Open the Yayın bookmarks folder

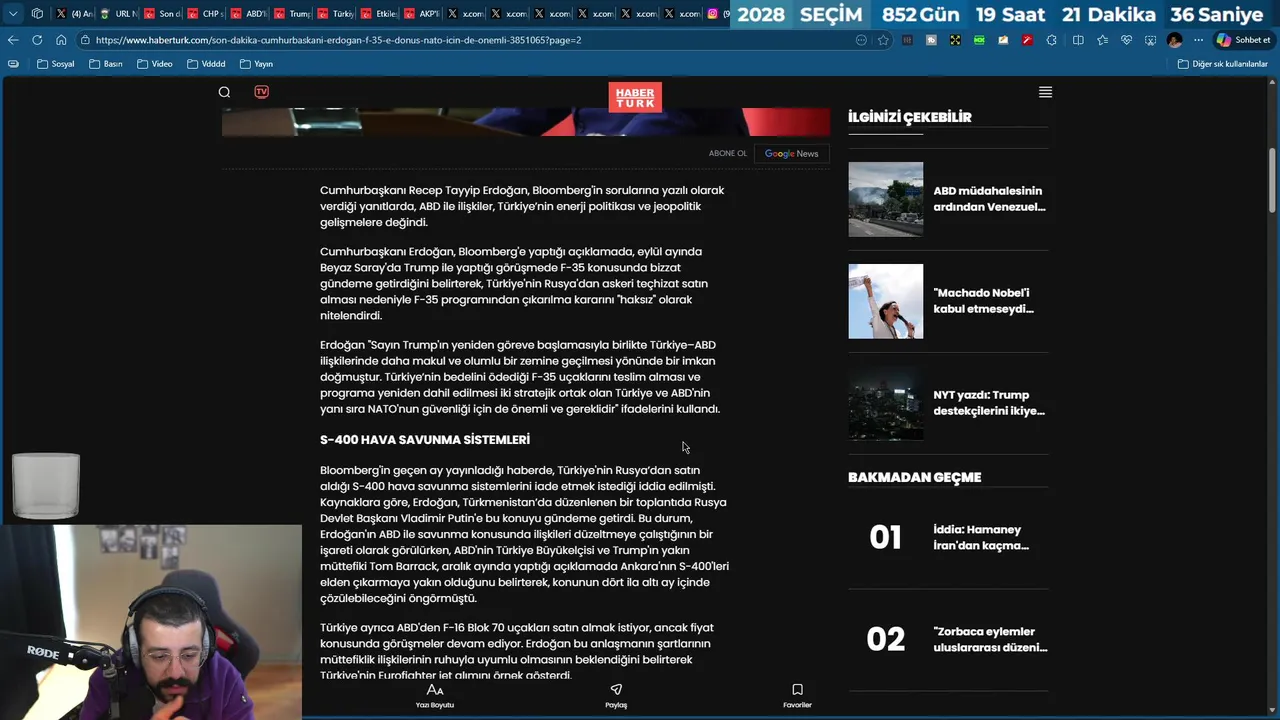pyautogui.click(x=257, y=64)
